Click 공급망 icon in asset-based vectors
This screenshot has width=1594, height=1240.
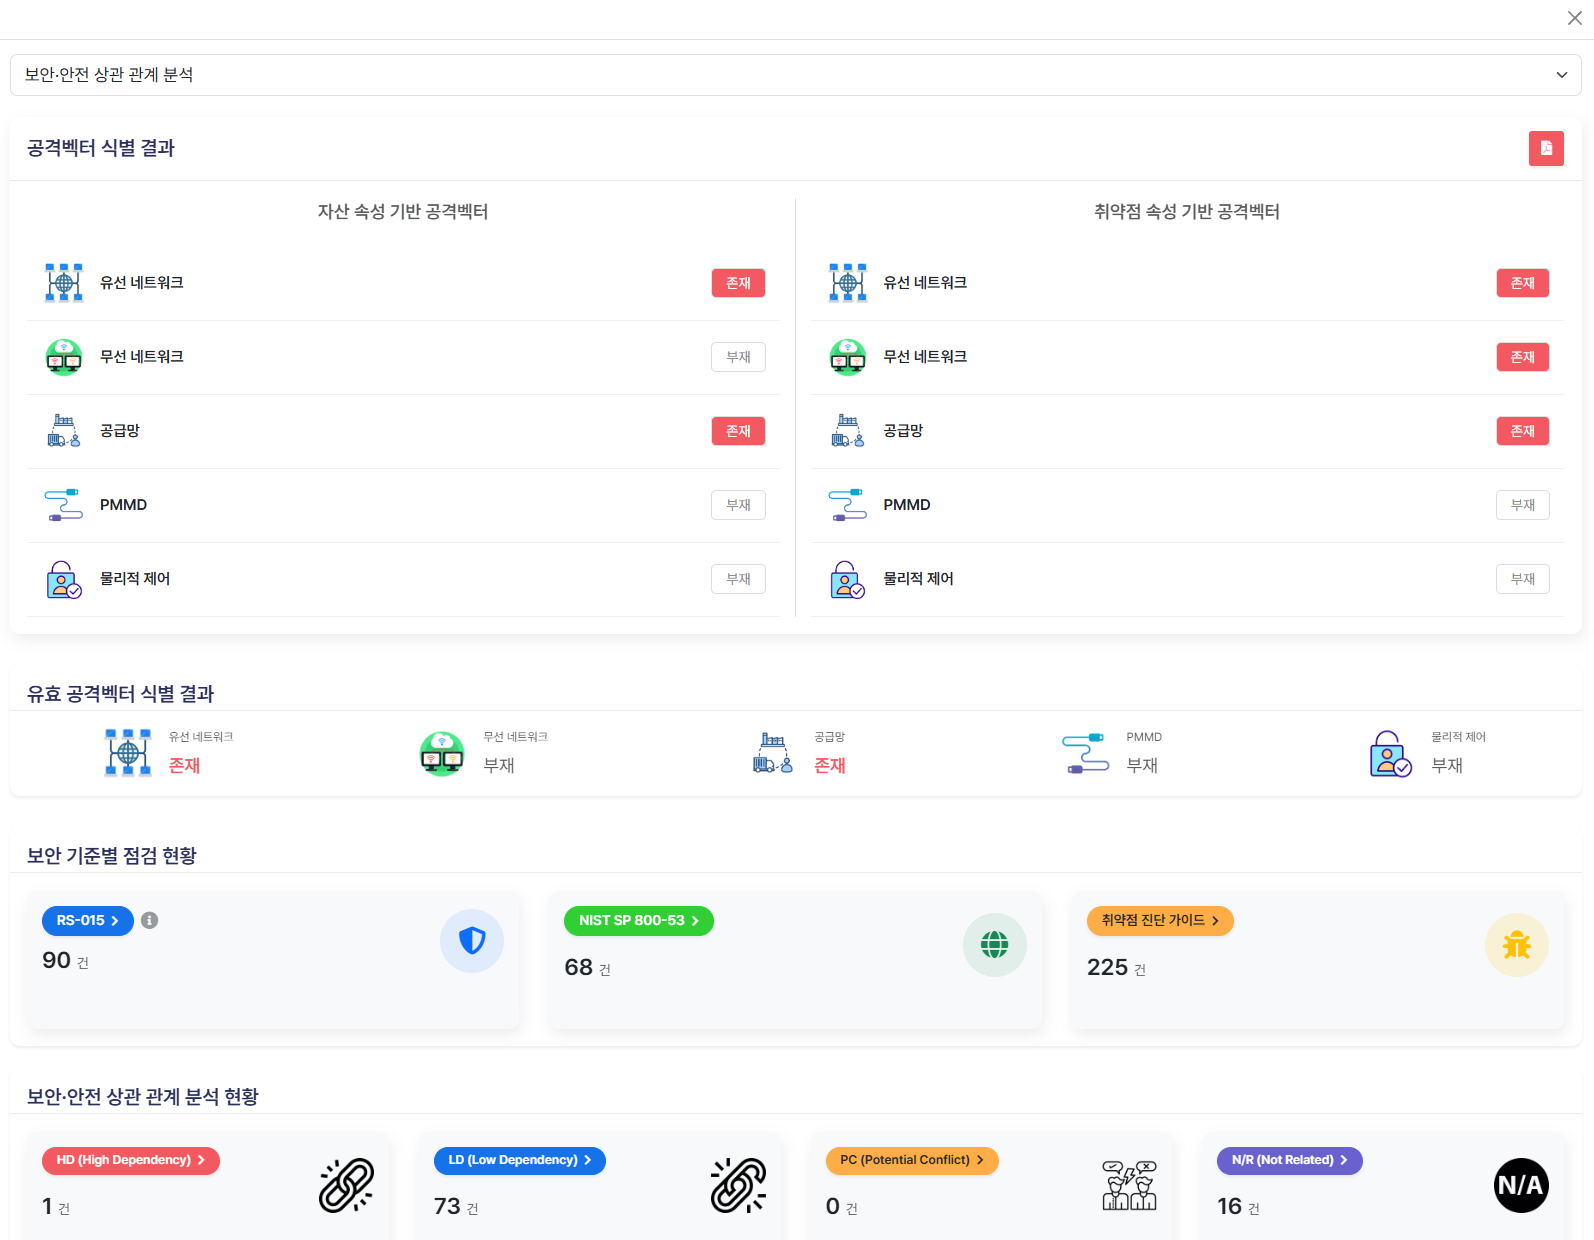click(64, 431)
